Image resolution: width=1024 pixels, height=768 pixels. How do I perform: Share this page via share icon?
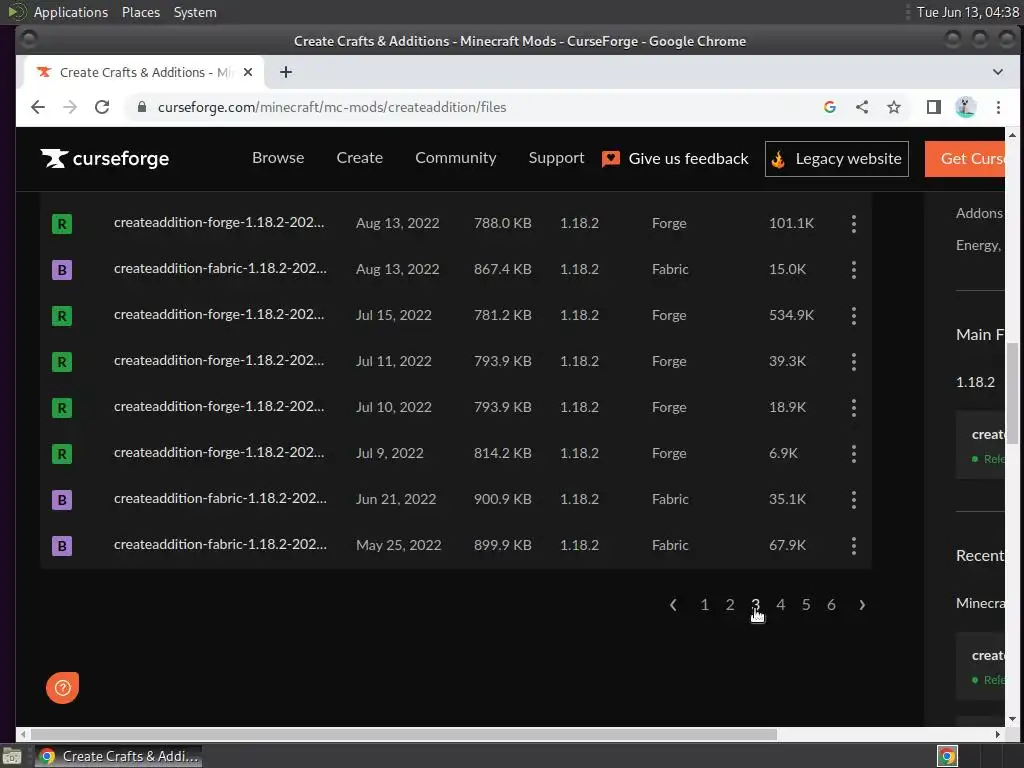pyautogui.click(x=862, y=107)
